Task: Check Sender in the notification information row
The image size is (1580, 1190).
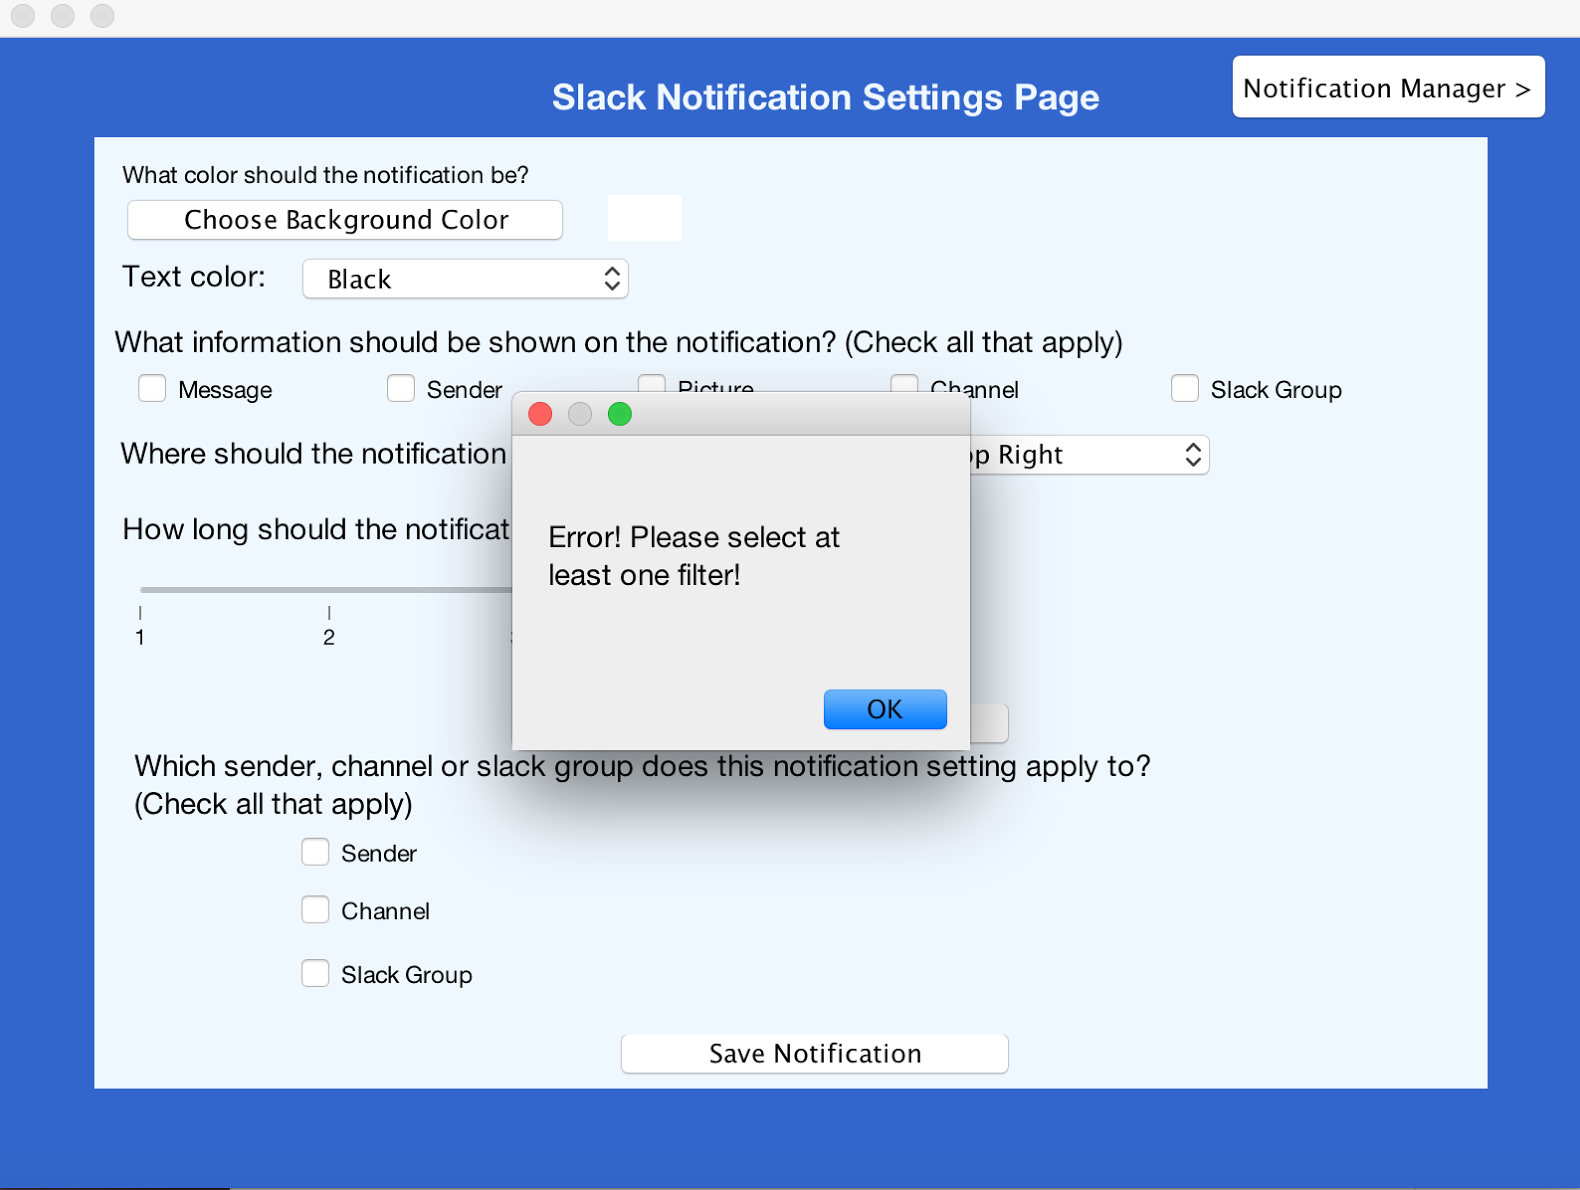Action: (401, 388)
